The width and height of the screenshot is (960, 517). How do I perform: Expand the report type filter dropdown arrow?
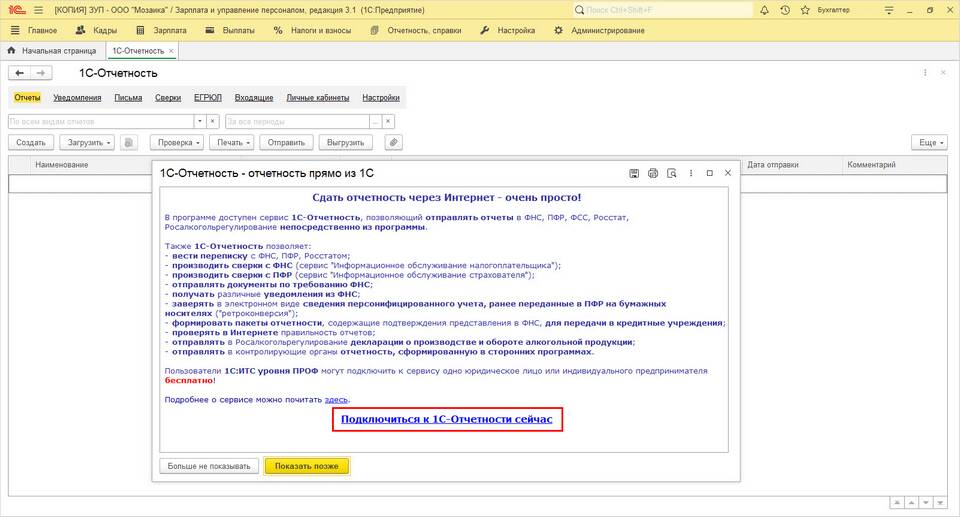coord(200,121)
